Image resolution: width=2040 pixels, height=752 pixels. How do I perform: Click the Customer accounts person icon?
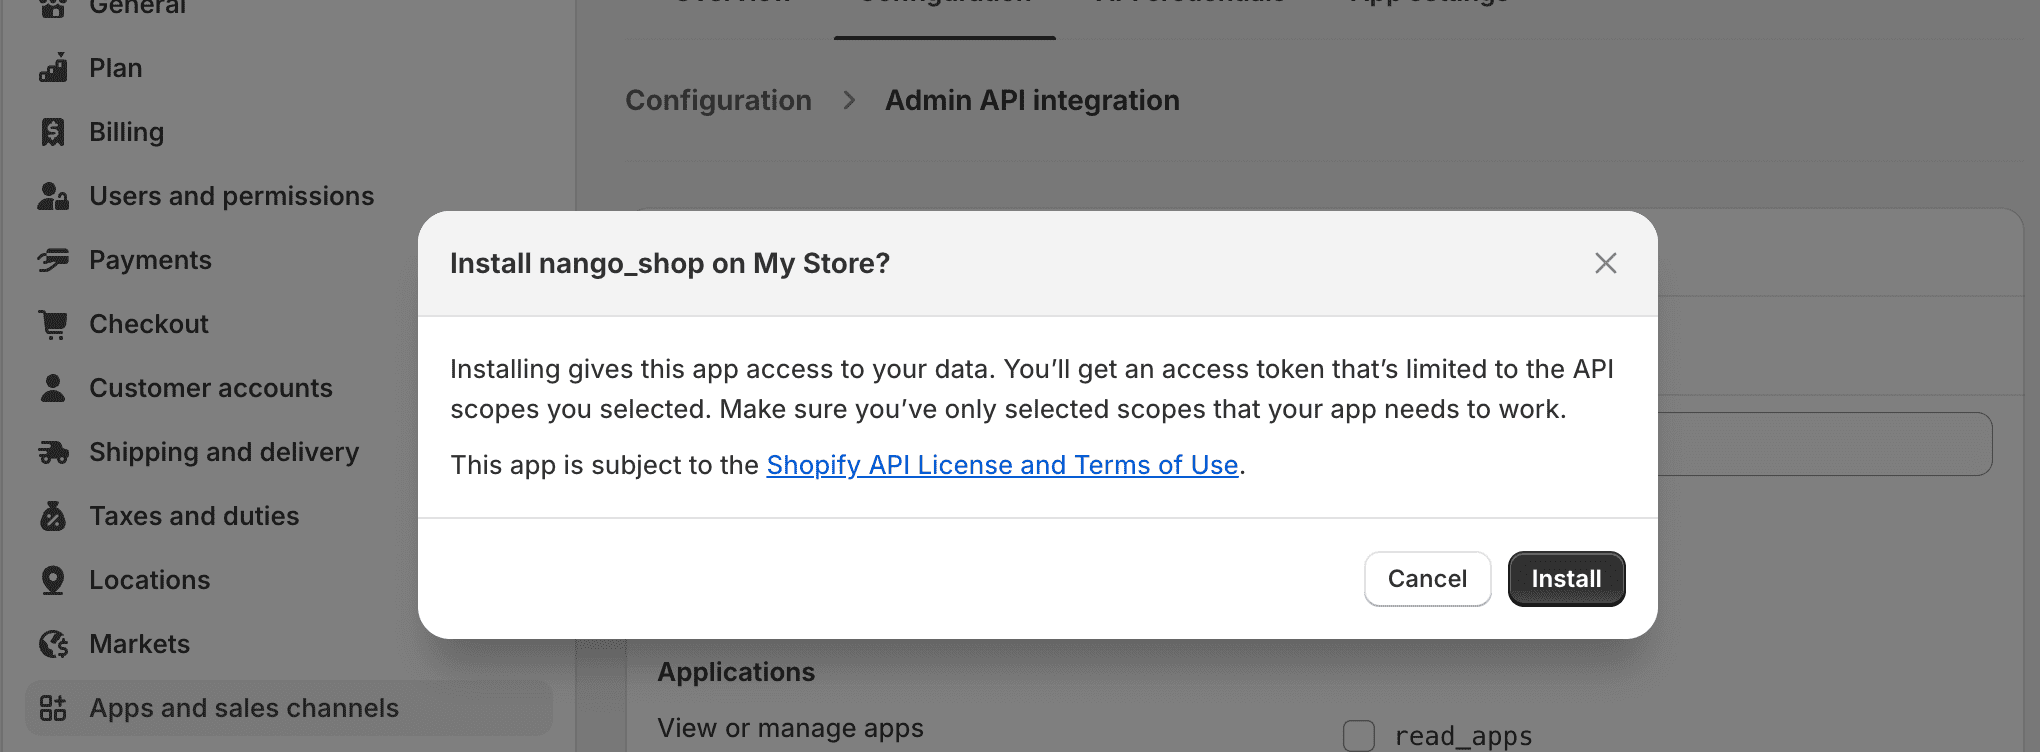[53, 388]
